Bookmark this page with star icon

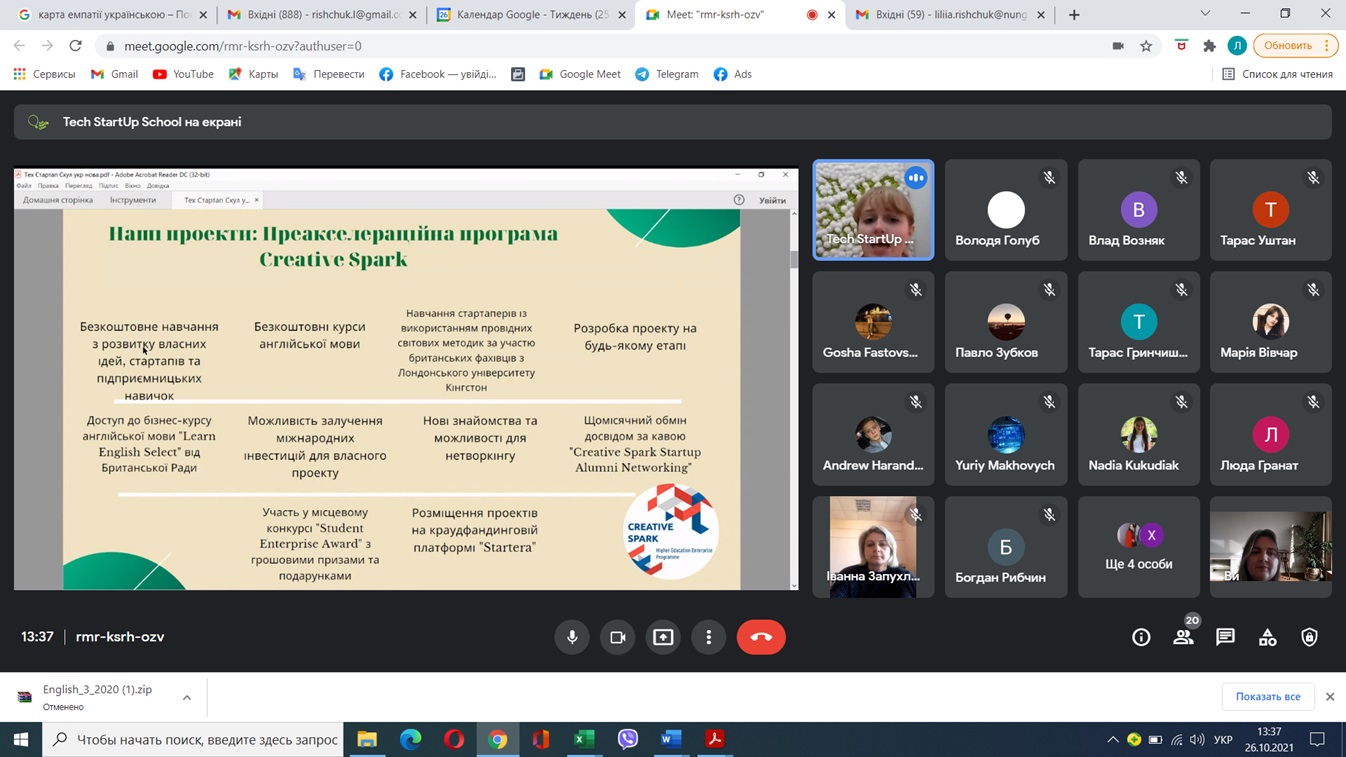tap(1146, 46)
